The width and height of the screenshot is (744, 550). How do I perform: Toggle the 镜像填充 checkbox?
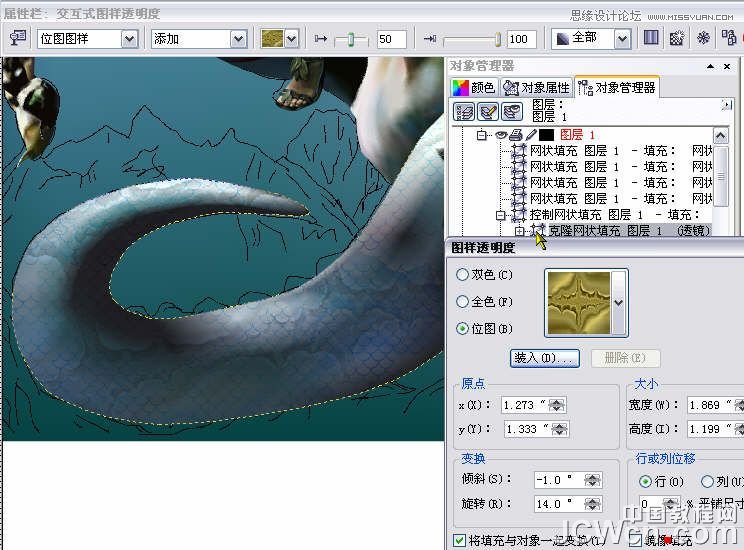coord(635,540)
